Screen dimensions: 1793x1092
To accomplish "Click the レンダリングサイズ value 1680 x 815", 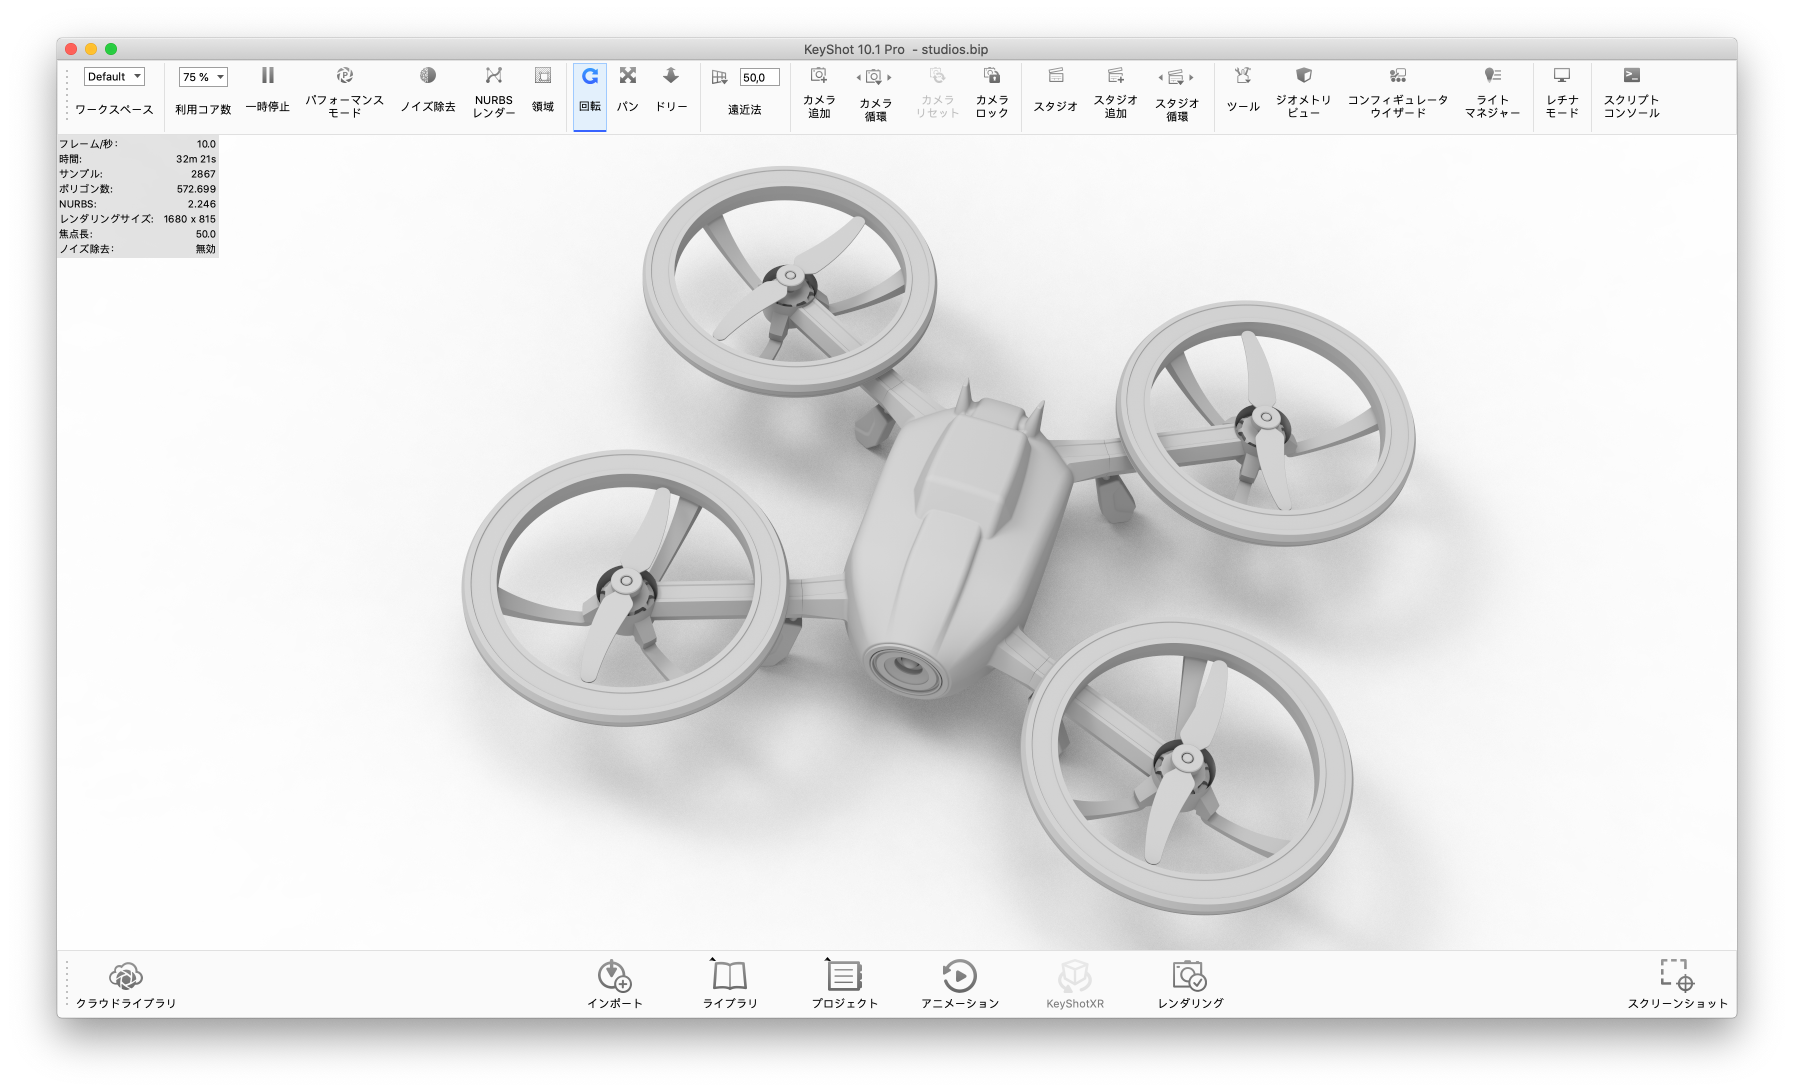I will point(190,219).
